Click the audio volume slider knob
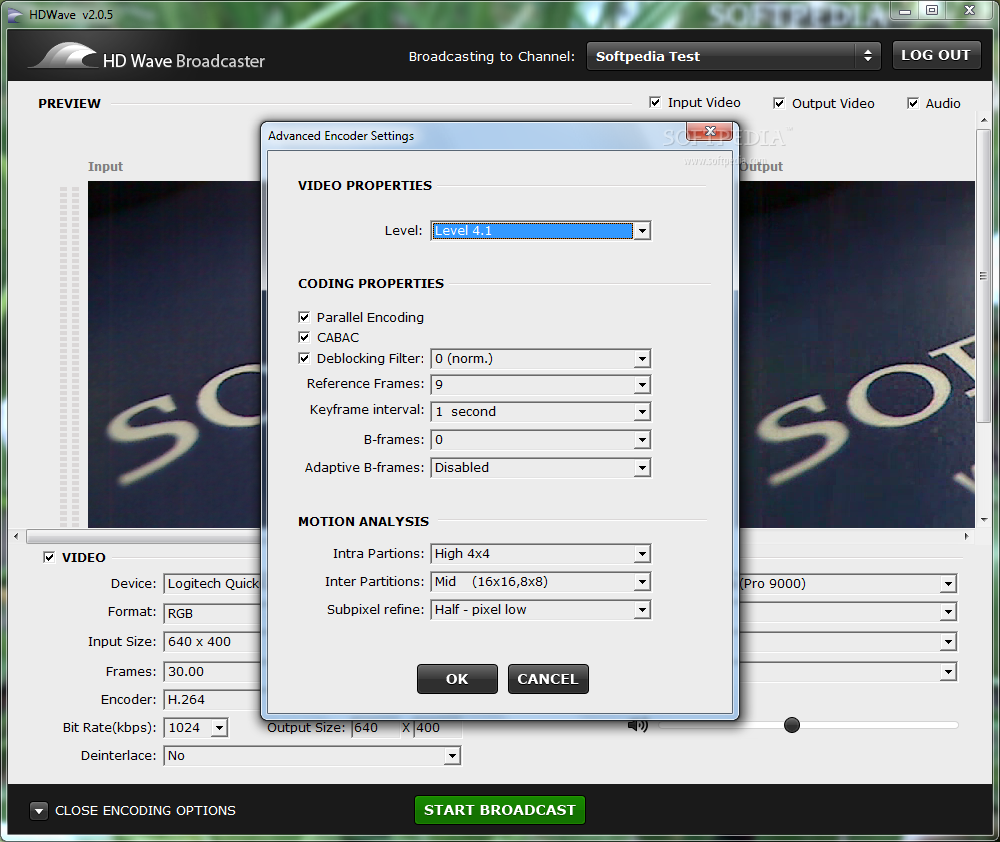This screenshot has width=1000, height=842. click(x=791, y=725)
